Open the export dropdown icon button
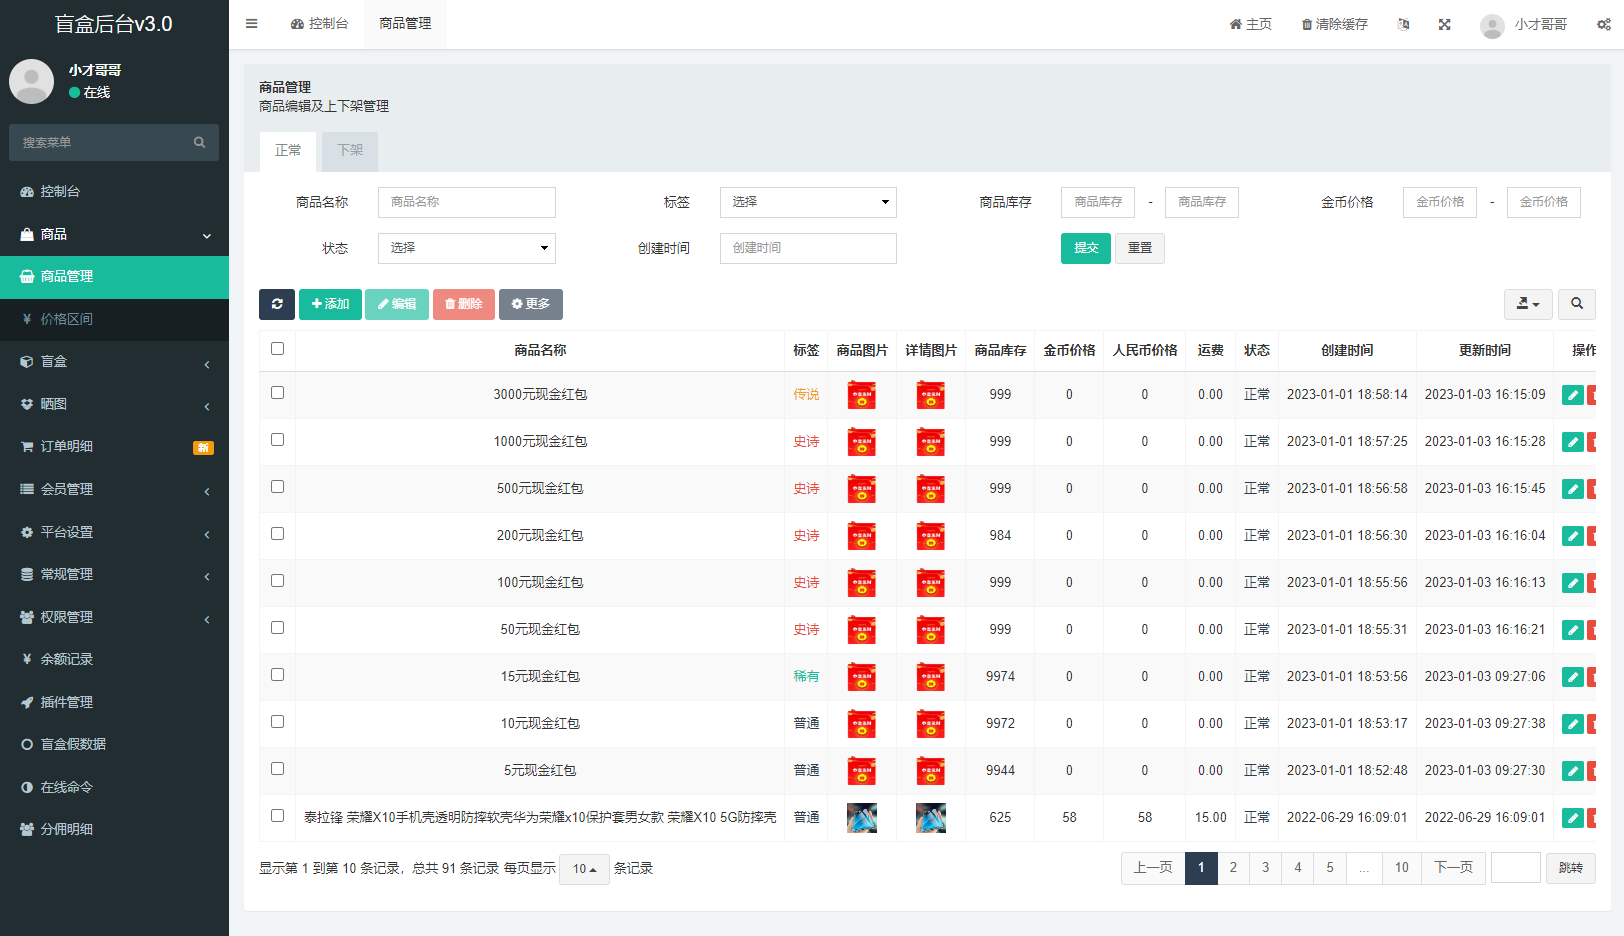The image size is (1624, 936). click(x=1528, y=304)
